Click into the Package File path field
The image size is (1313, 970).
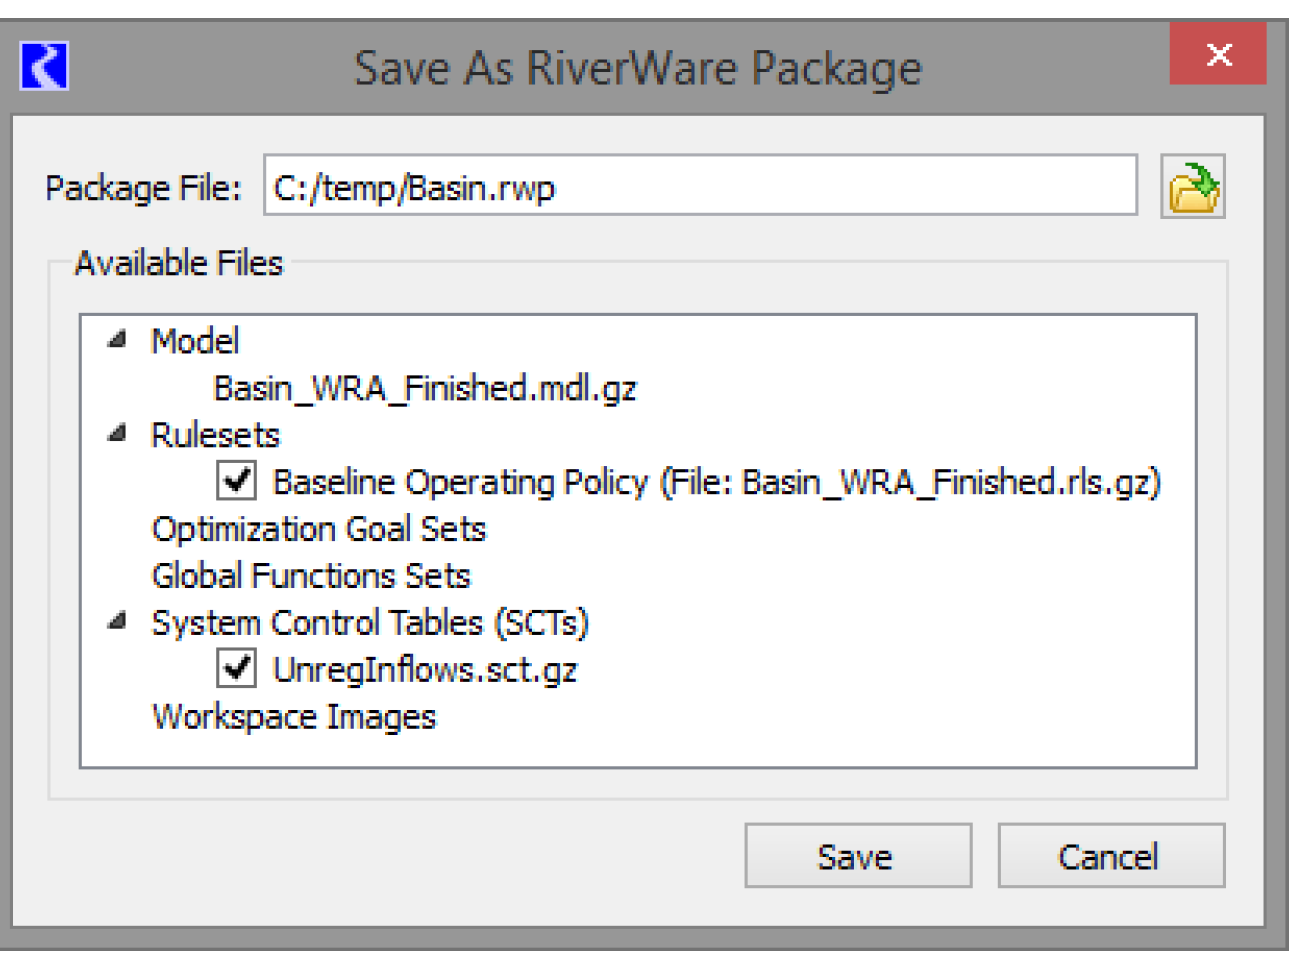click(x=700, y=186)
